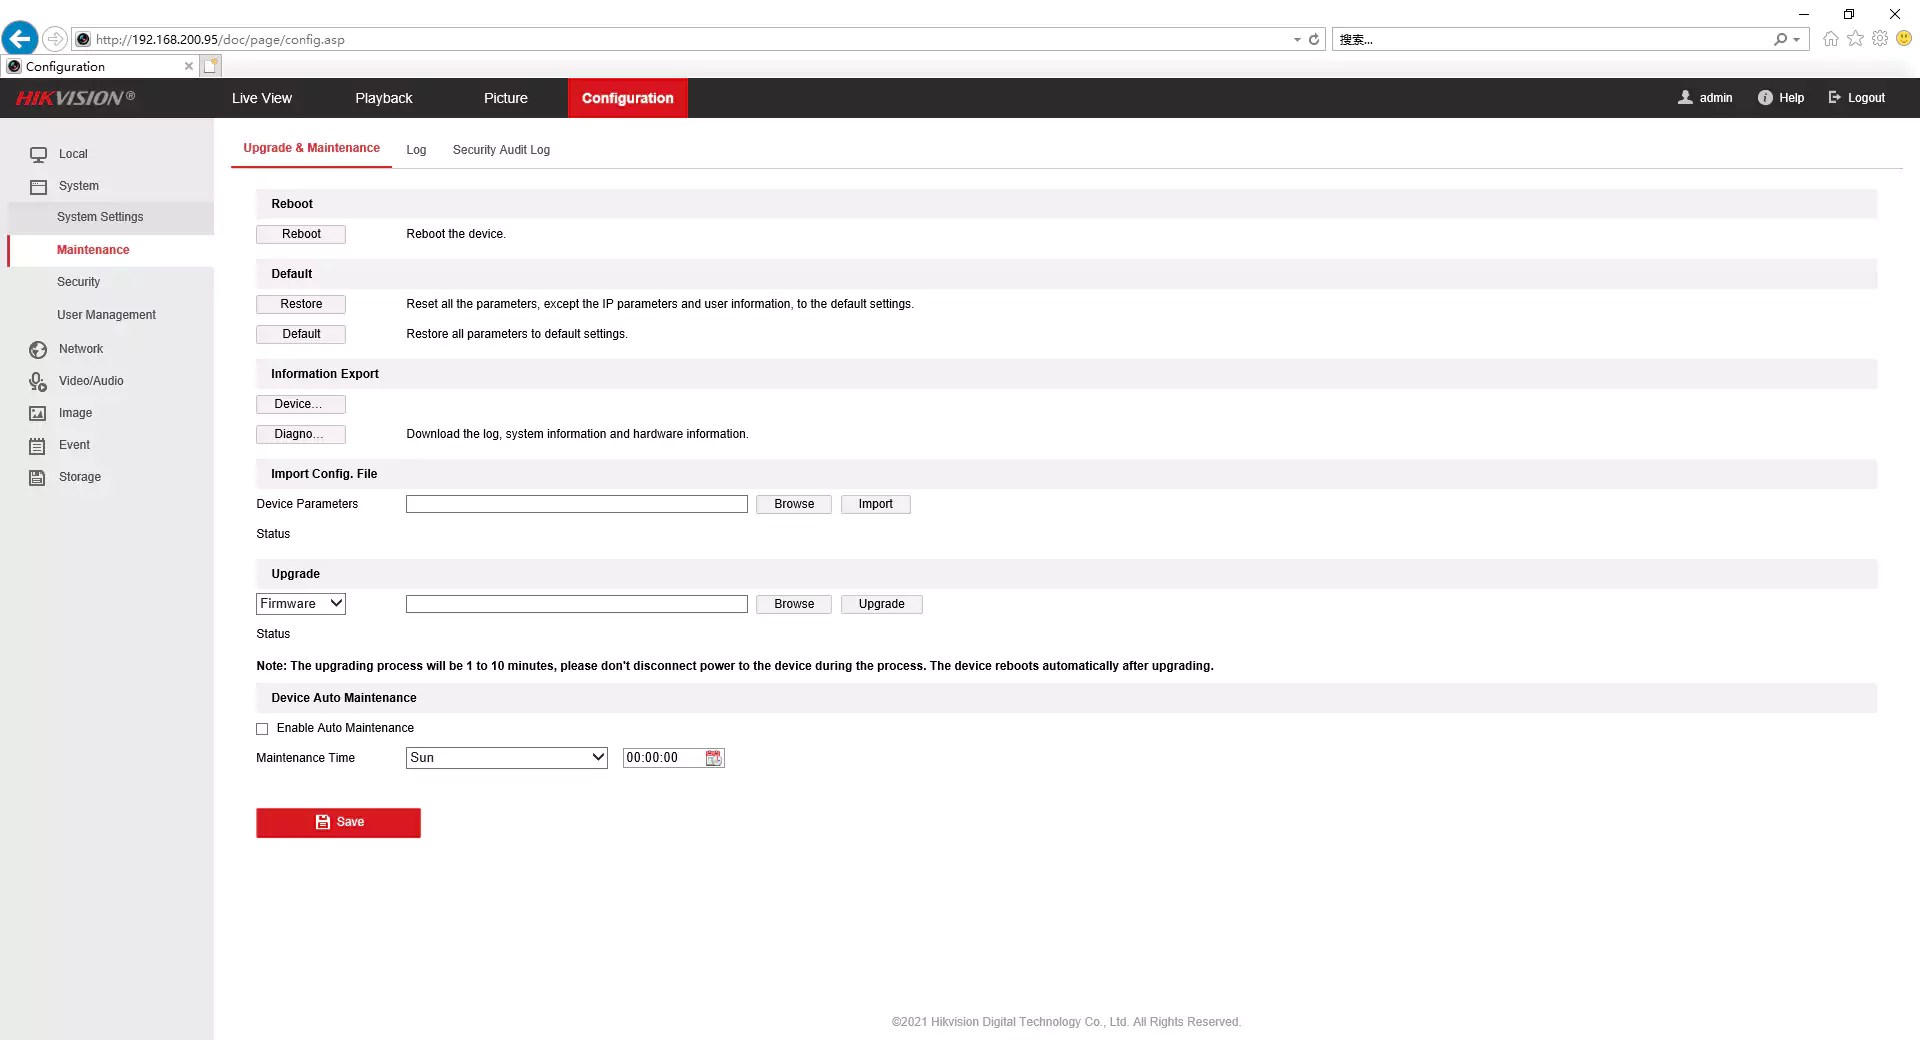Click the Local sidebar icon
Image resolution: width=1920 pixels, height=1040 pixels.
(37, 154)
